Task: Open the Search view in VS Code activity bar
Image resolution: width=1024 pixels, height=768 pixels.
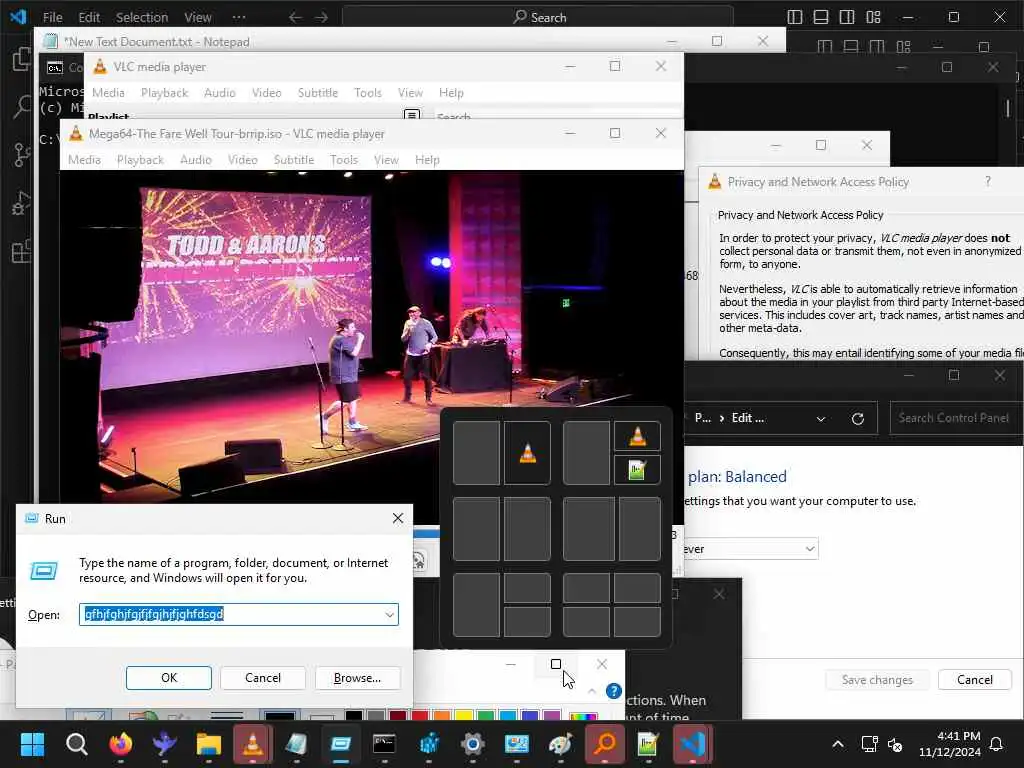Action: [x=21, y=106]
